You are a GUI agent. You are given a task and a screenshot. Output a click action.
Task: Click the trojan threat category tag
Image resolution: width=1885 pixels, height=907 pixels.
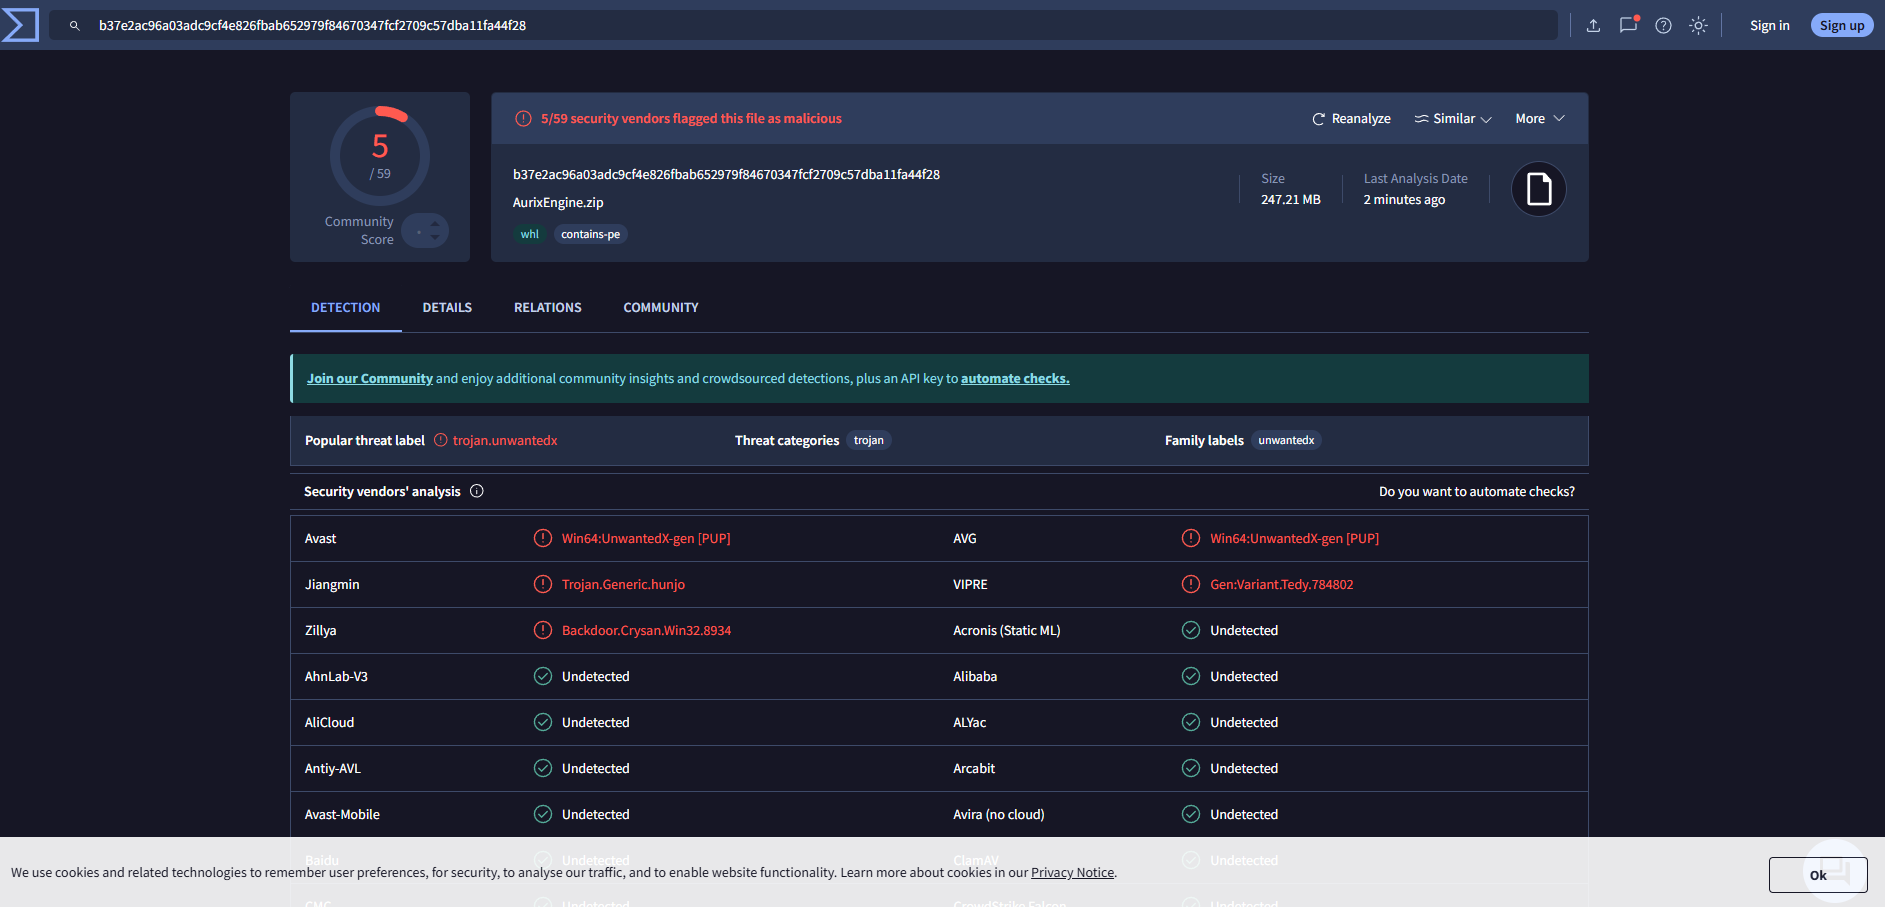pyautogui.click(x=869, y=440)
